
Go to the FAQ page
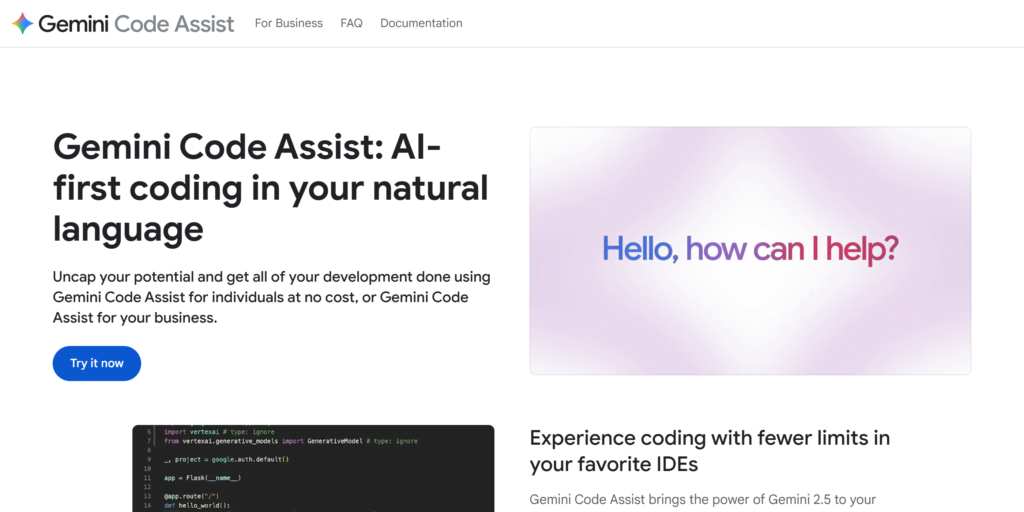pos(351,23)
